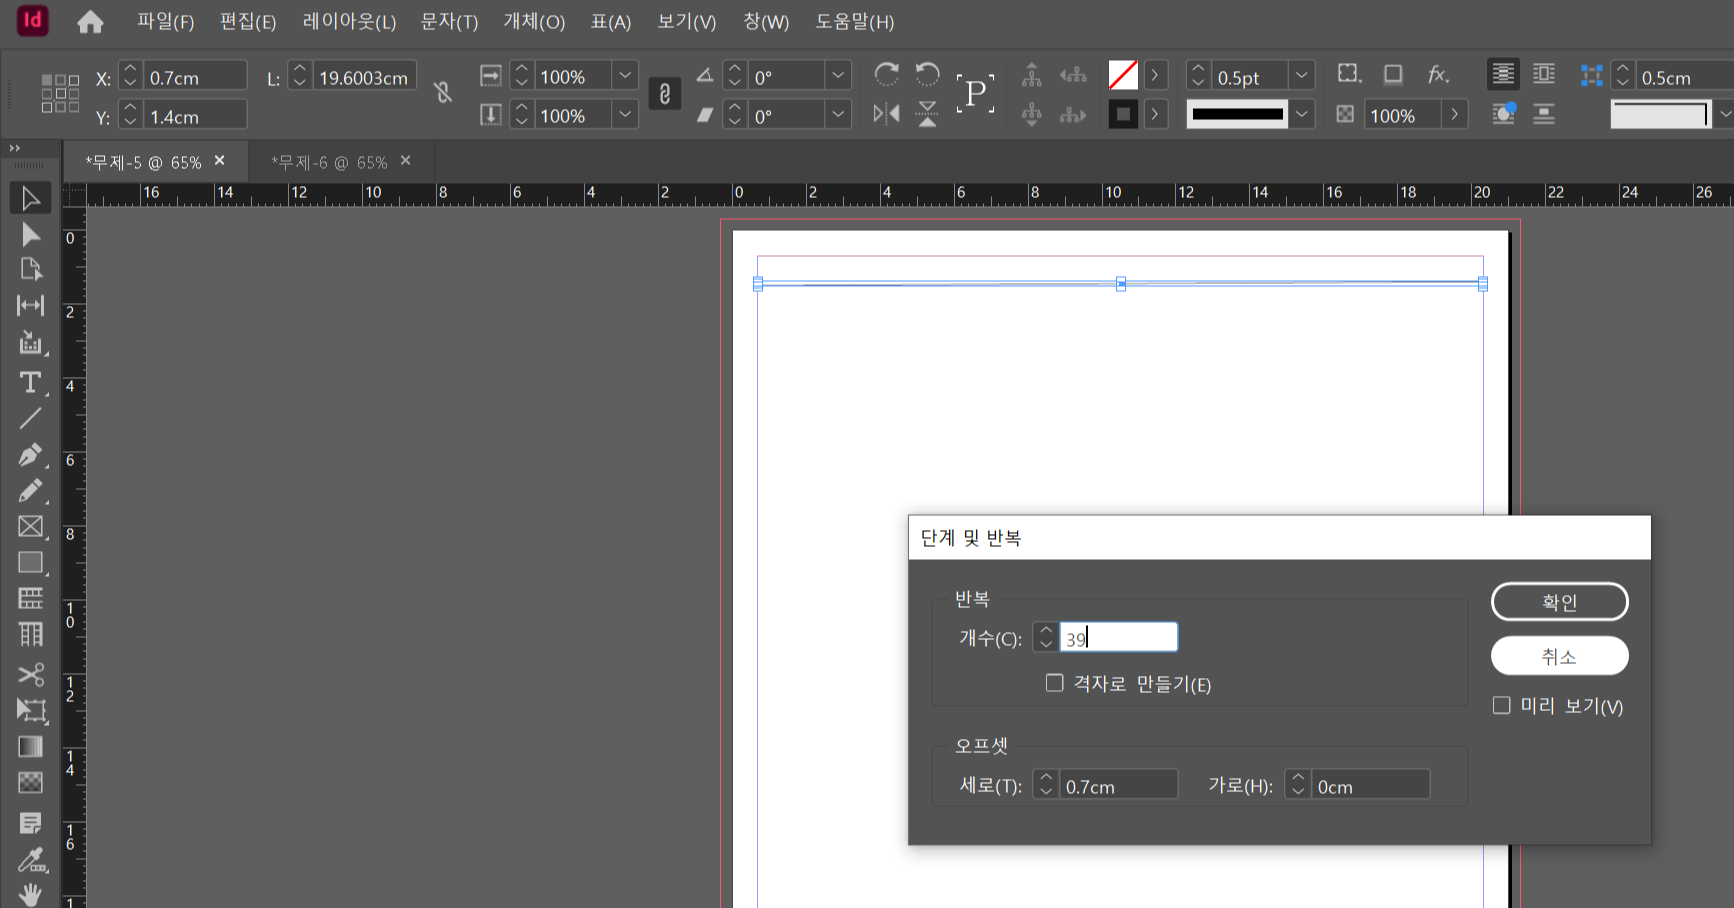Increment the 개수 count stepper
Screen dimensions: 1734x908
[x=1046, y=630]
